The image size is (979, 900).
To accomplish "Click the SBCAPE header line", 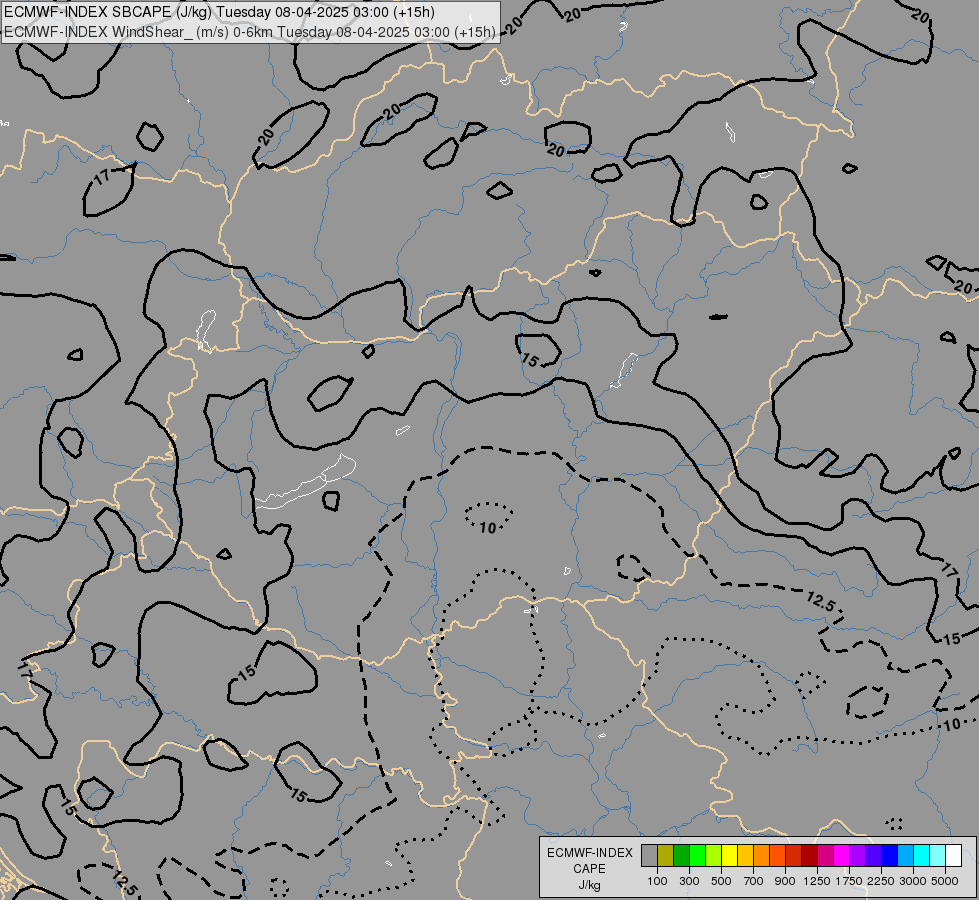I will coord(219,12).
